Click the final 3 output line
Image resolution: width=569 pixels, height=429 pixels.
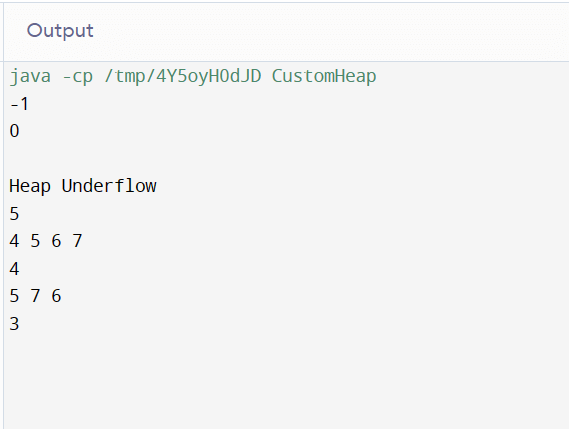(x=14, y=324)
